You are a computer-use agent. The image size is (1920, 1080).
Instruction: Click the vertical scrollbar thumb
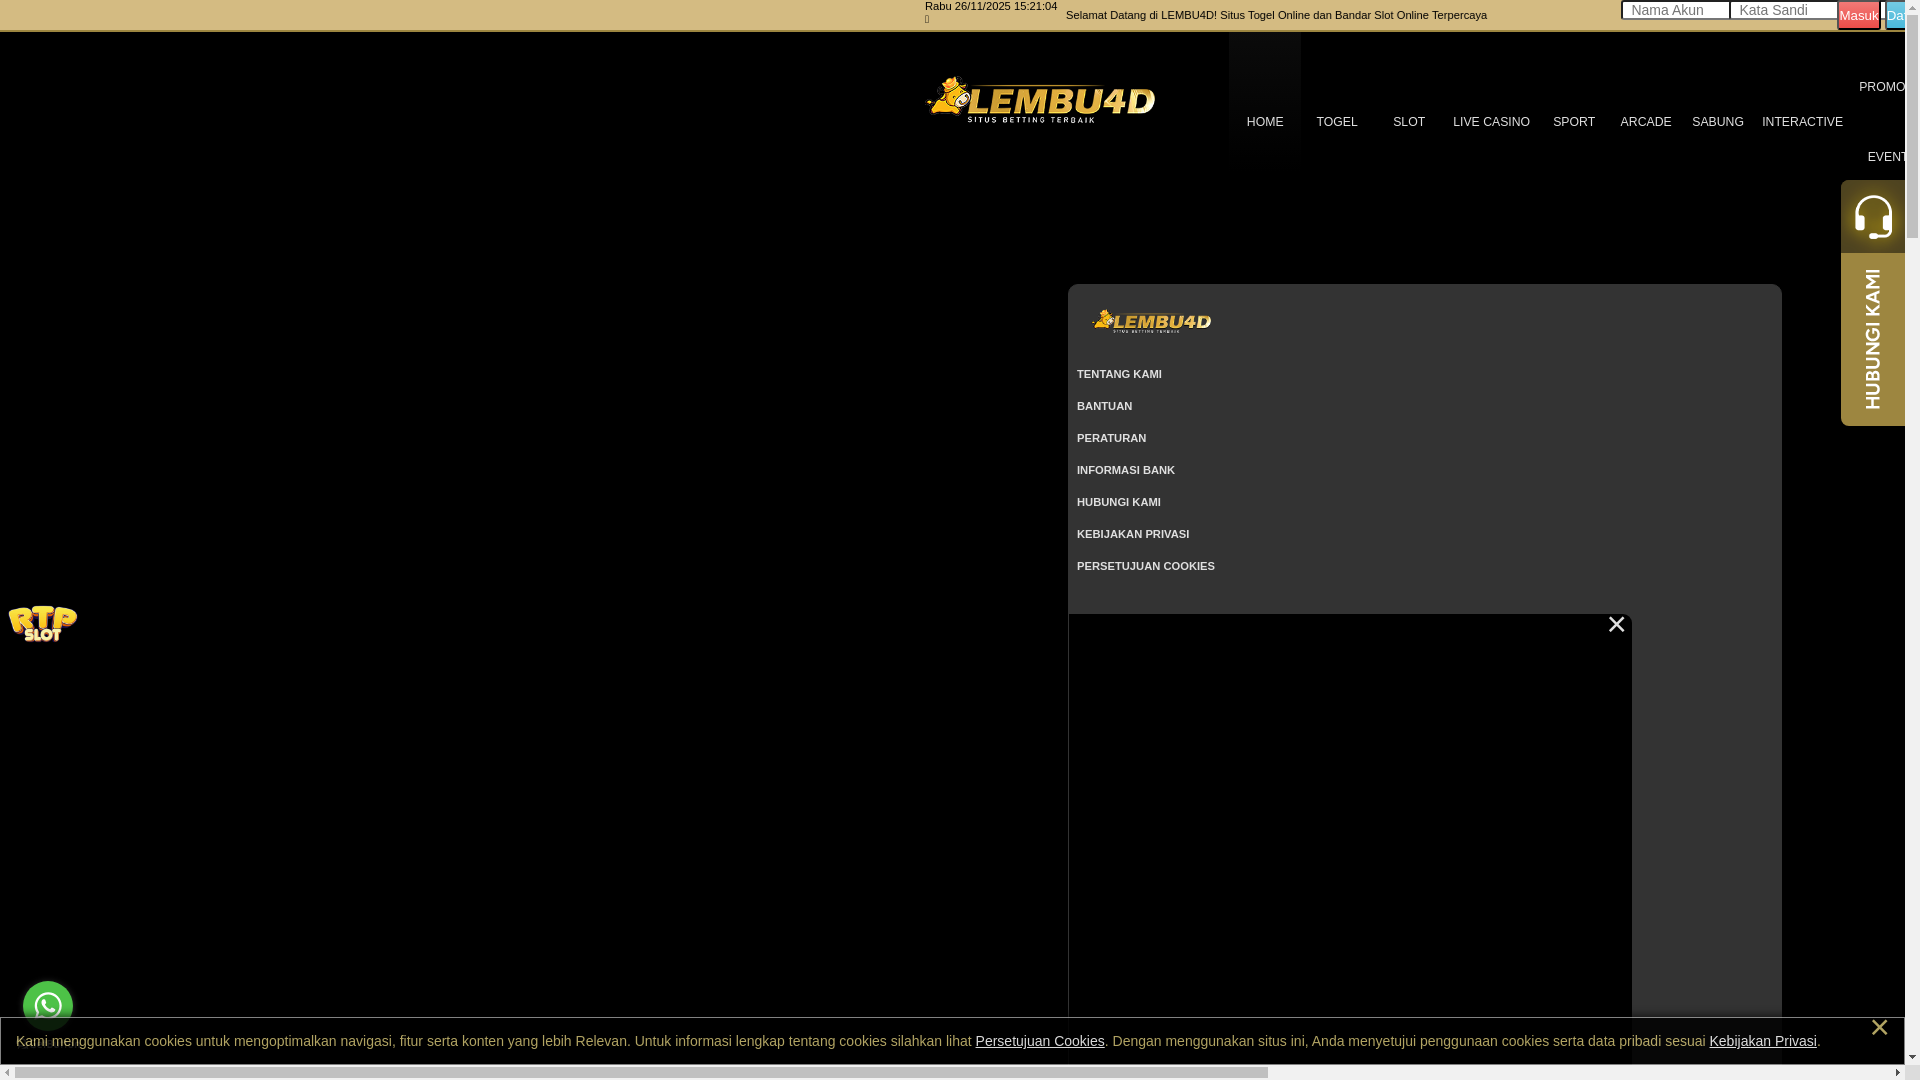pyautogui.click(x=1912, y=124)
